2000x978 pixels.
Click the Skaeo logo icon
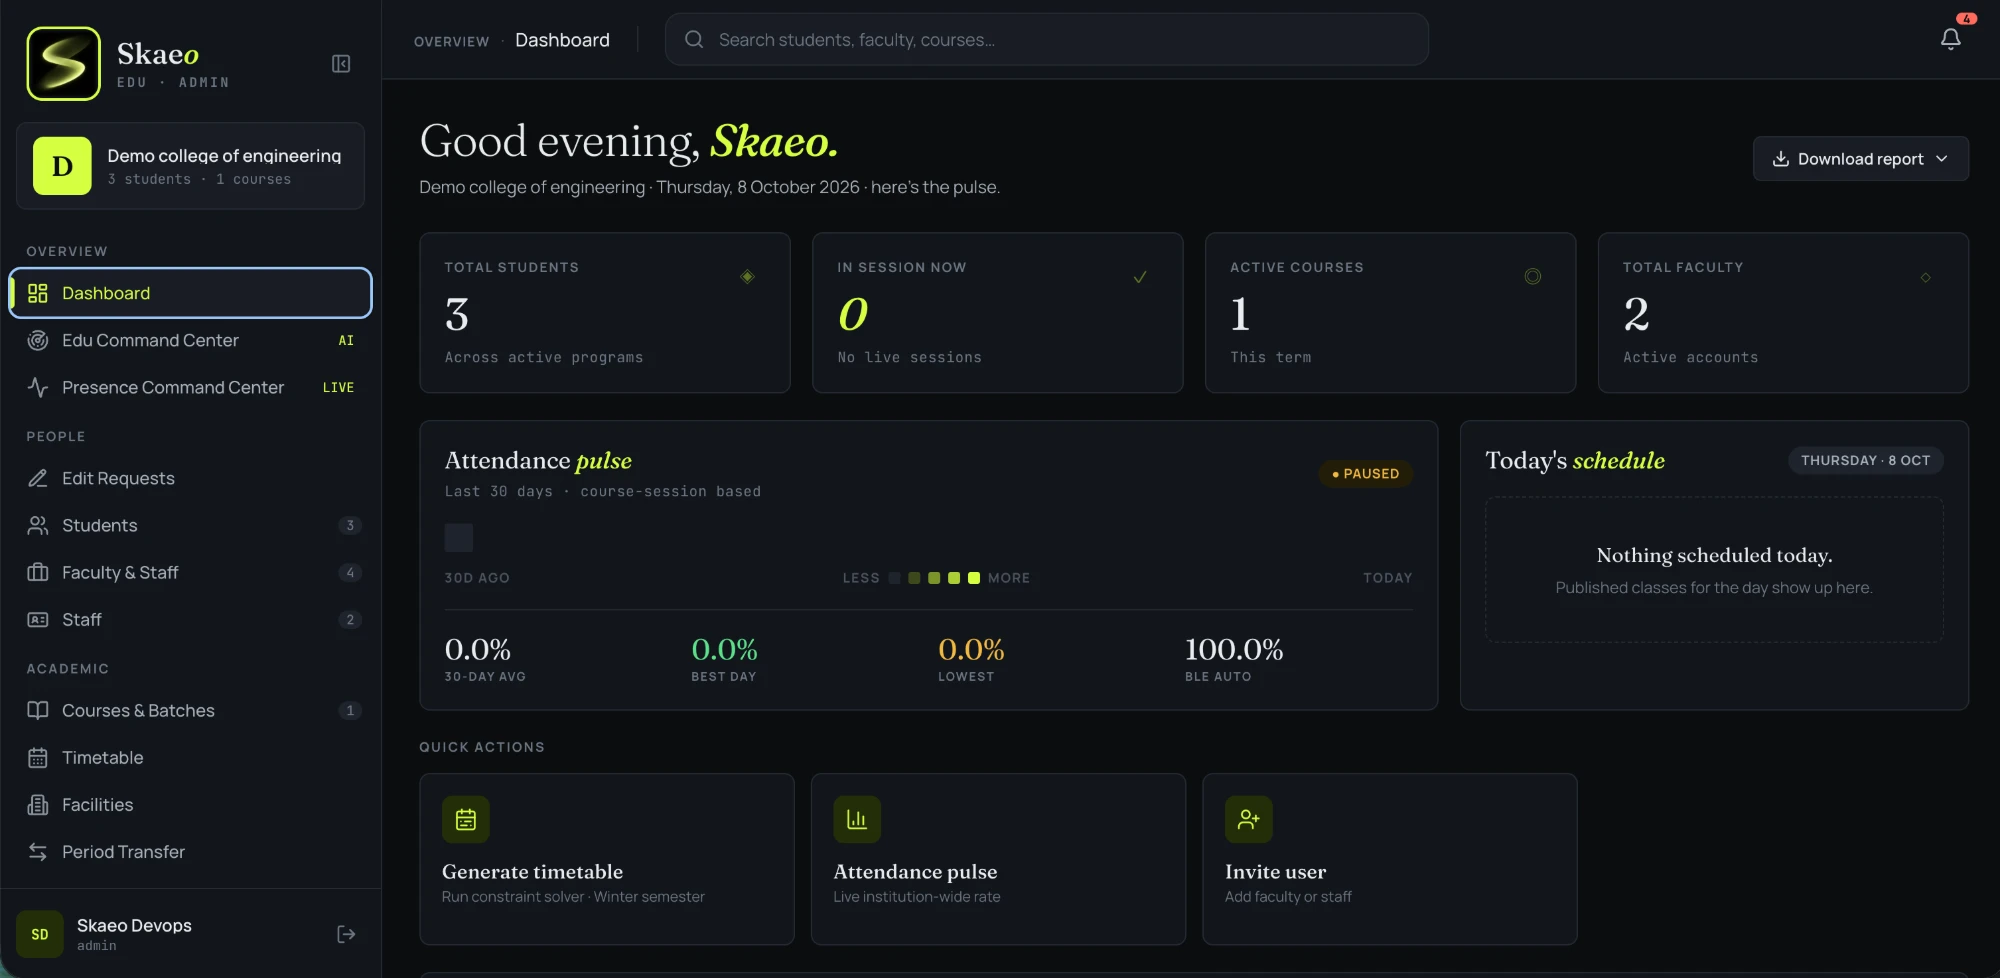(x=64, y=64)
